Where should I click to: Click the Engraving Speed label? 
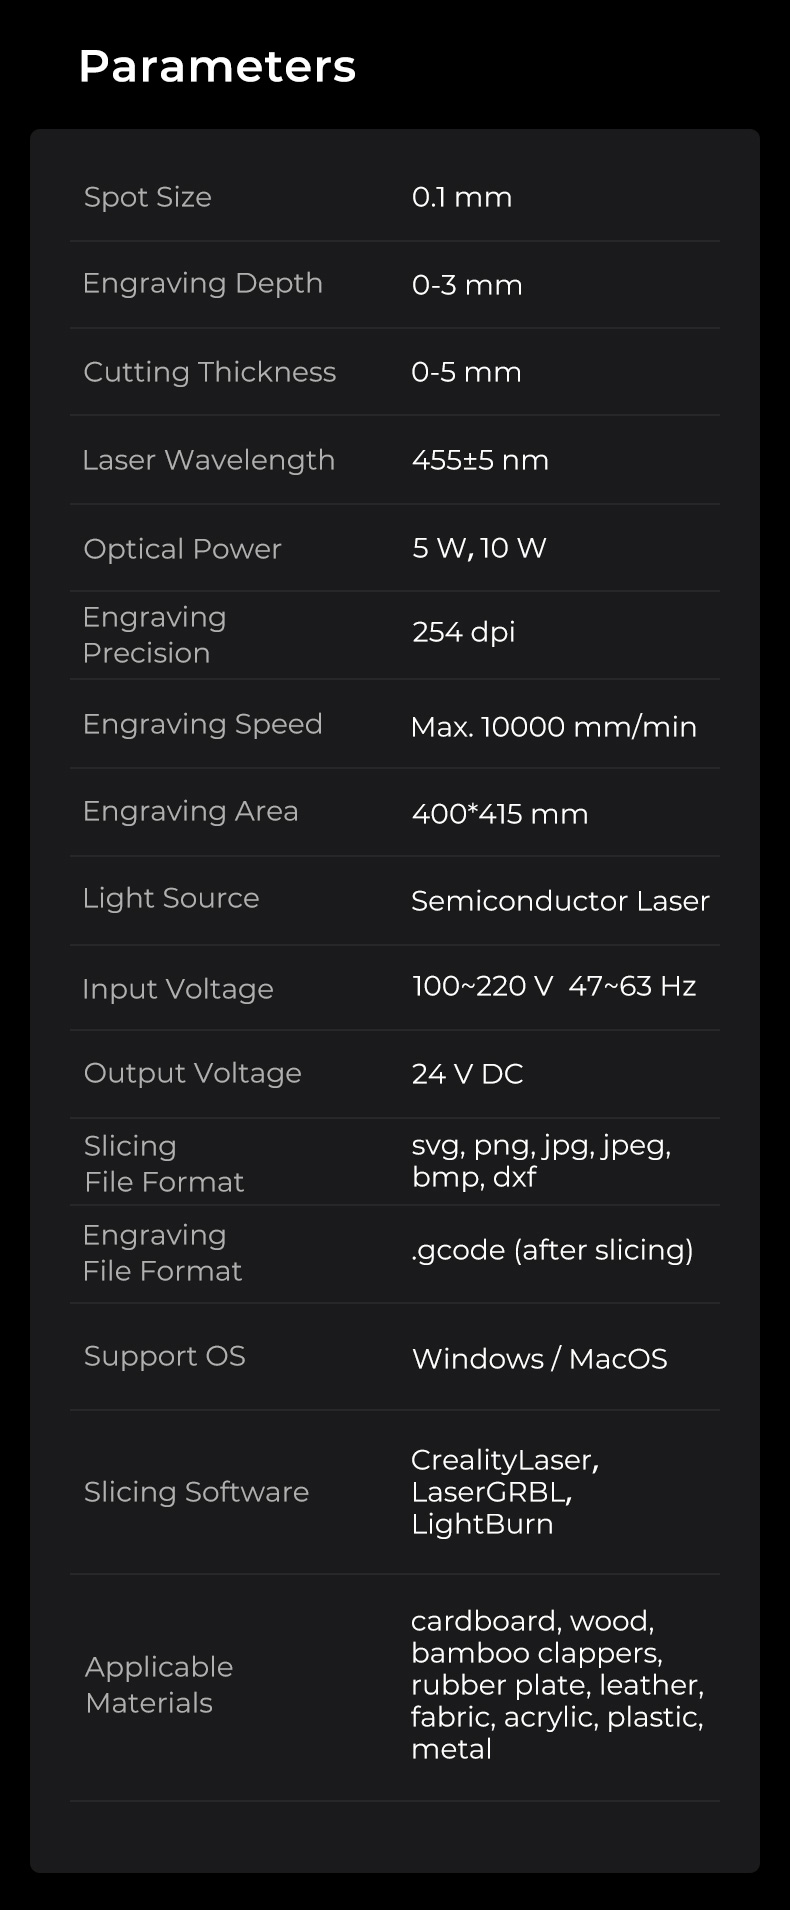[x=203, y=724]
